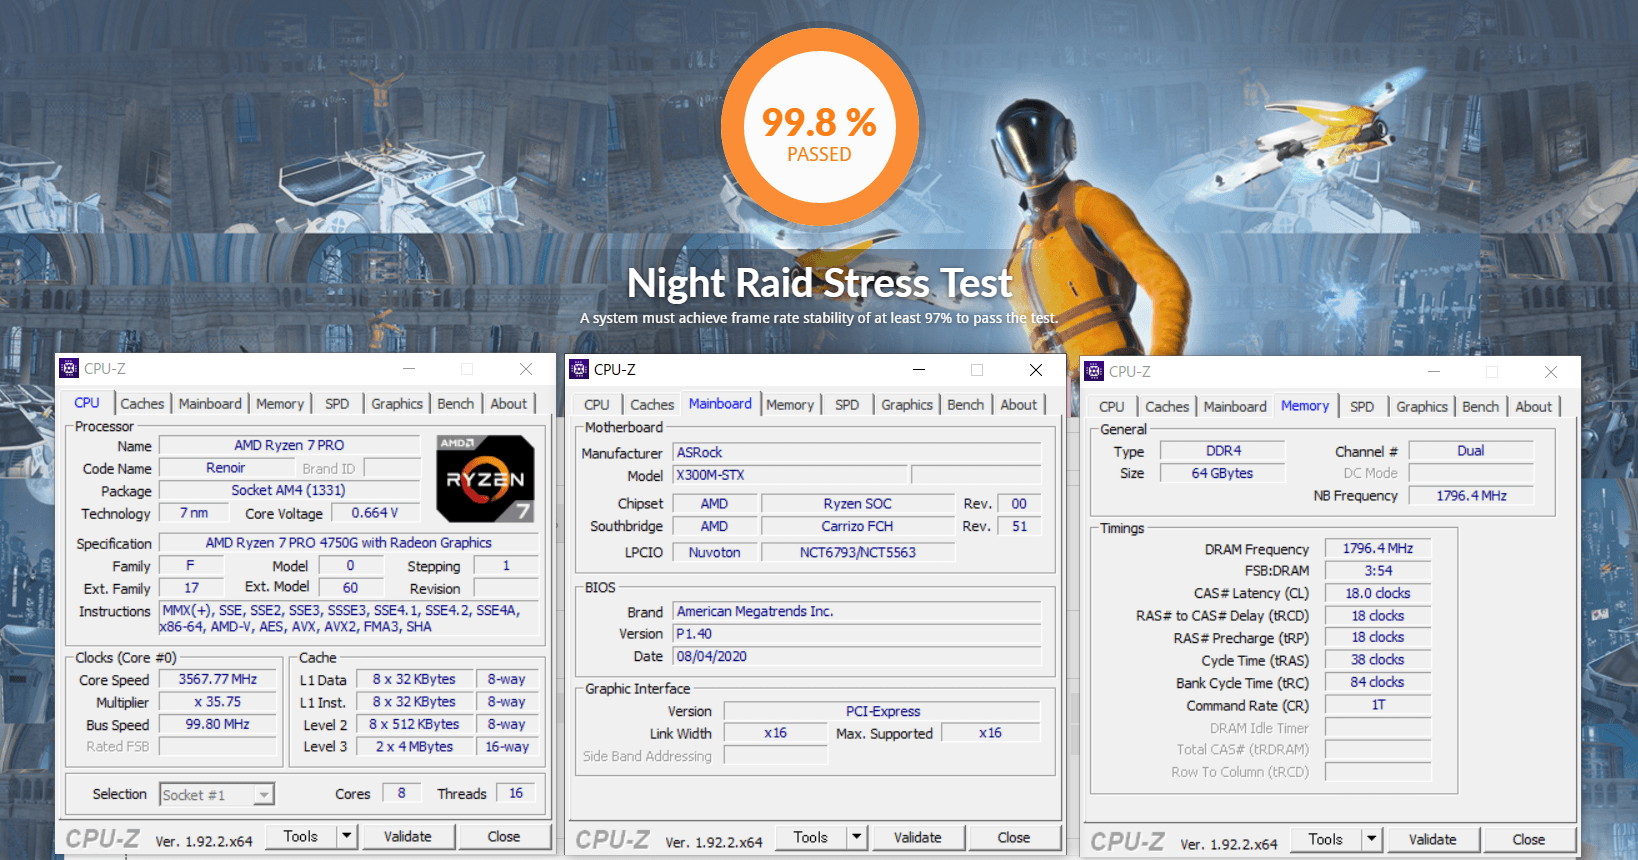The height and width of the screenshot is (860, 1638).
Task: Open SPD tab in left CPU-Z window
Action: click(337, 403)
